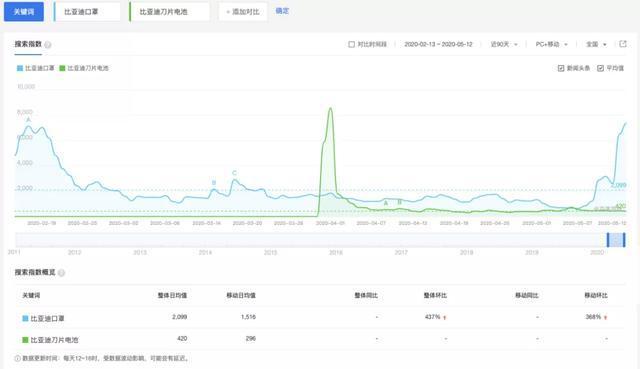Open help icon next to 搜索指数概览
This screenshot has height=369, width=640.
[x=61, y=273]
